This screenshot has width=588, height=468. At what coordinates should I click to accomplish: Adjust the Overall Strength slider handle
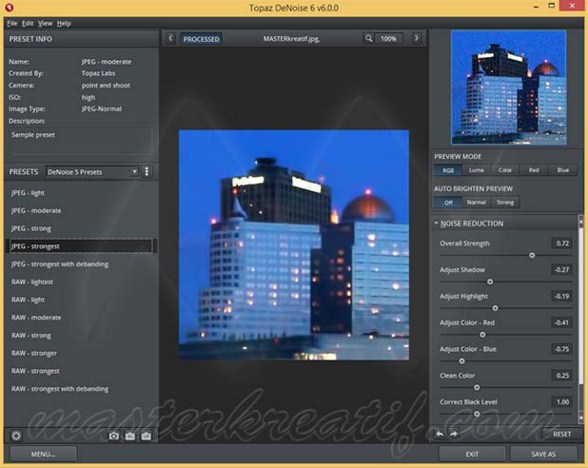(532, 255)
